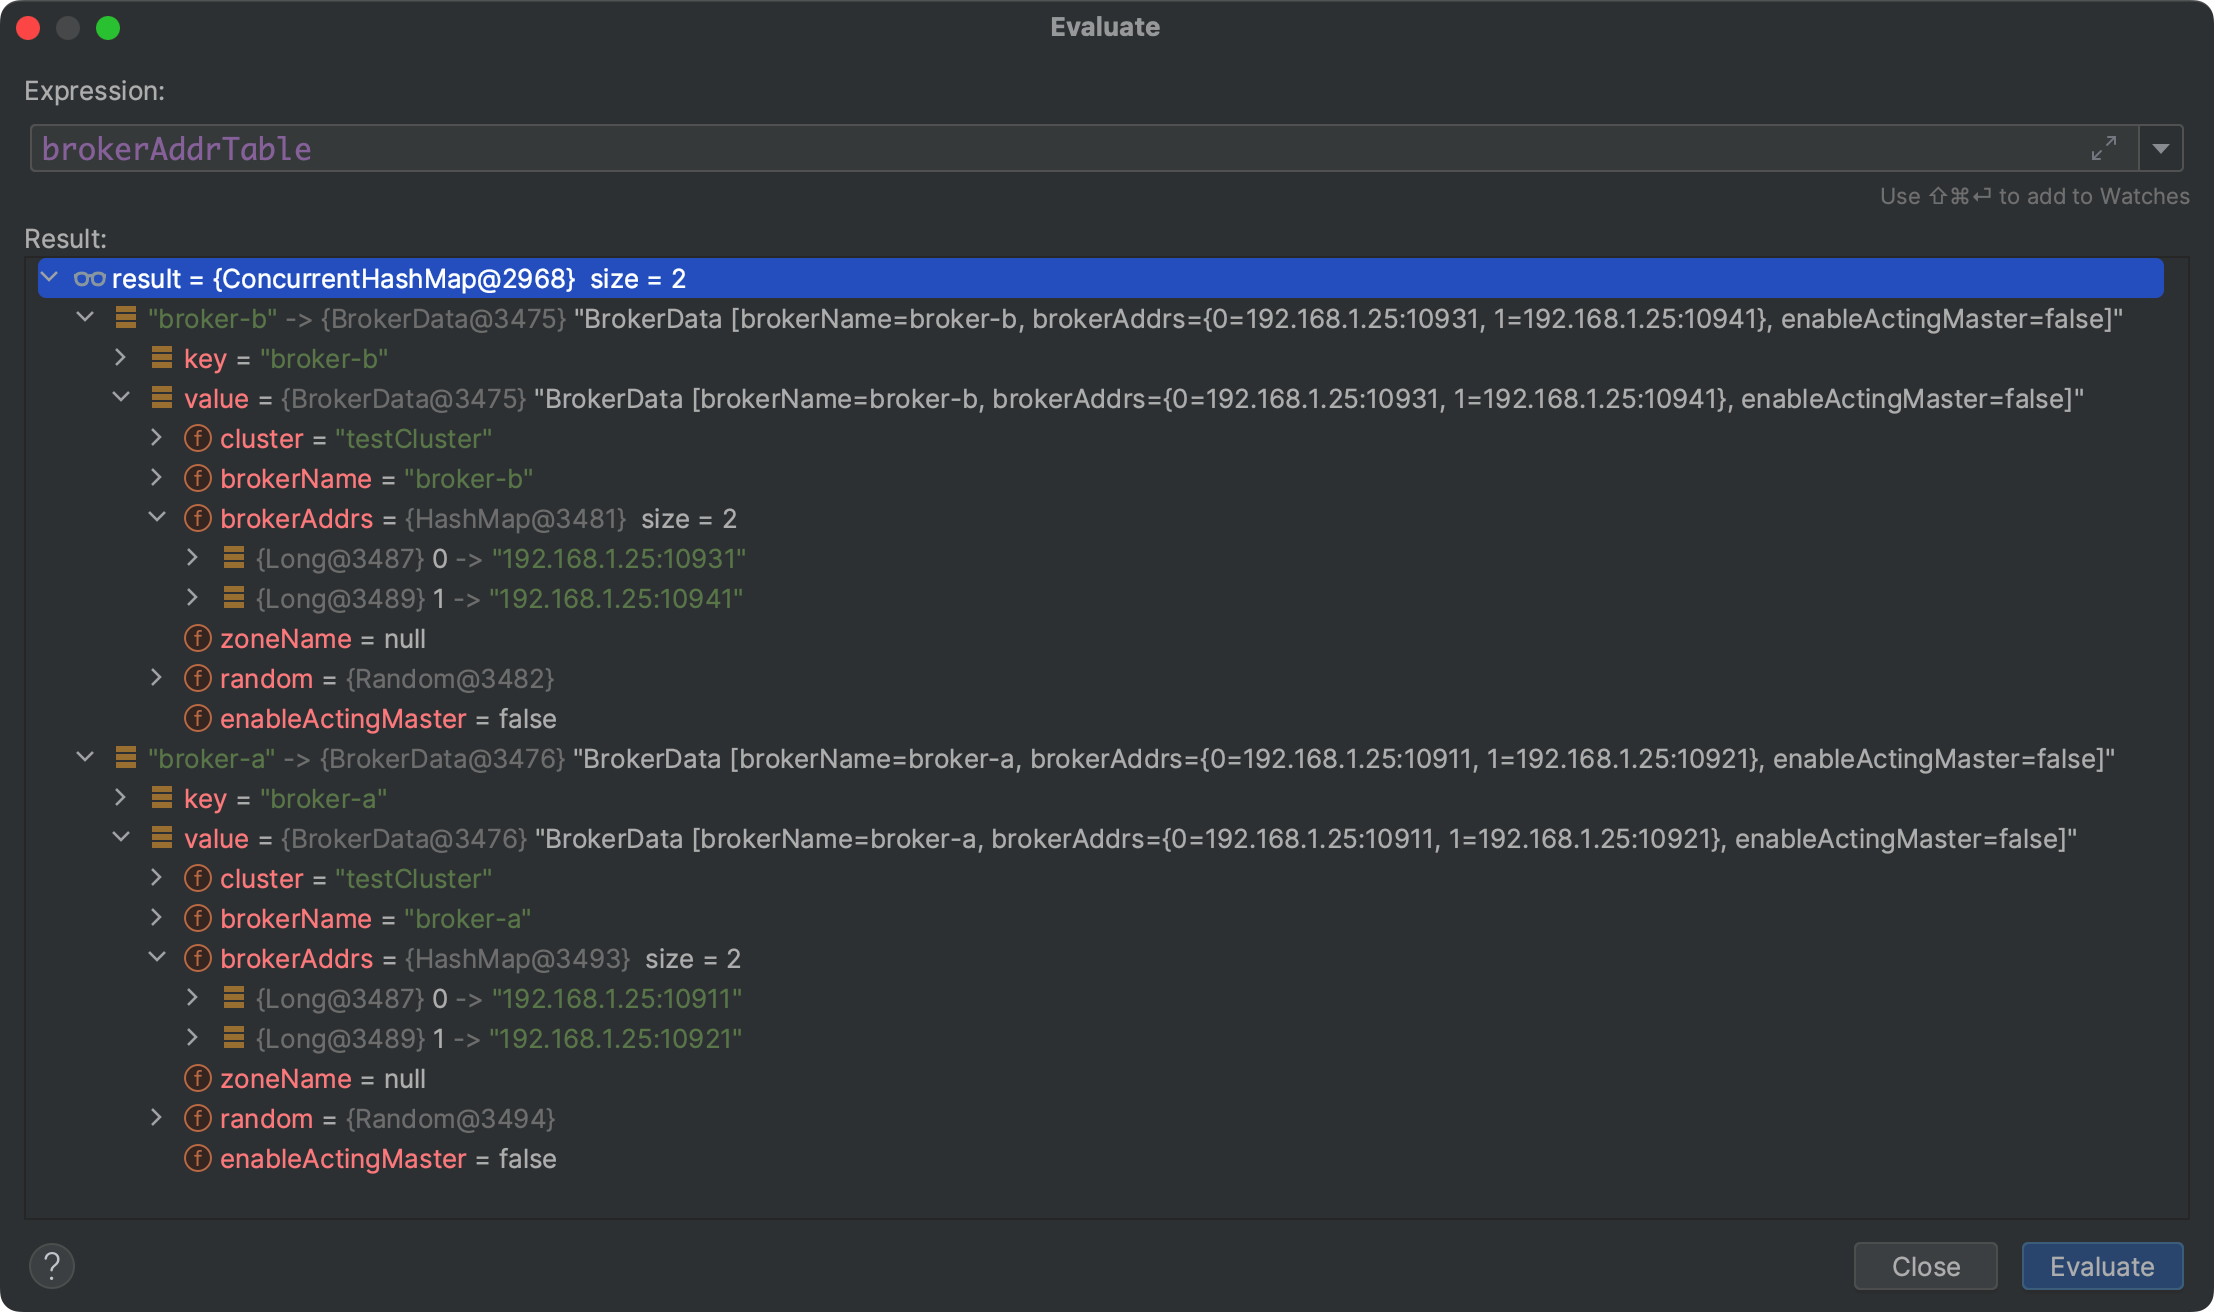
Task: Click field icon of brokerName "broker-a"
Action: click(198, 918)
